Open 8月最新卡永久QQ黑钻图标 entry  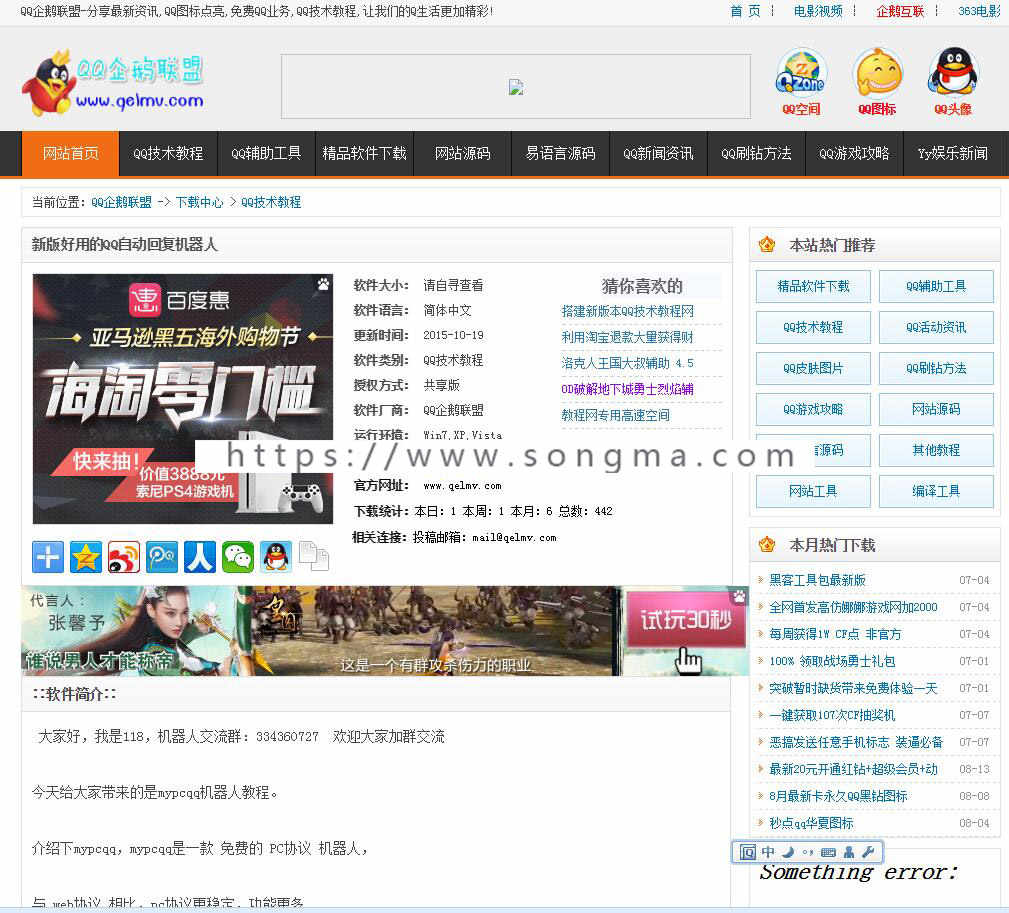pos(838,796)
